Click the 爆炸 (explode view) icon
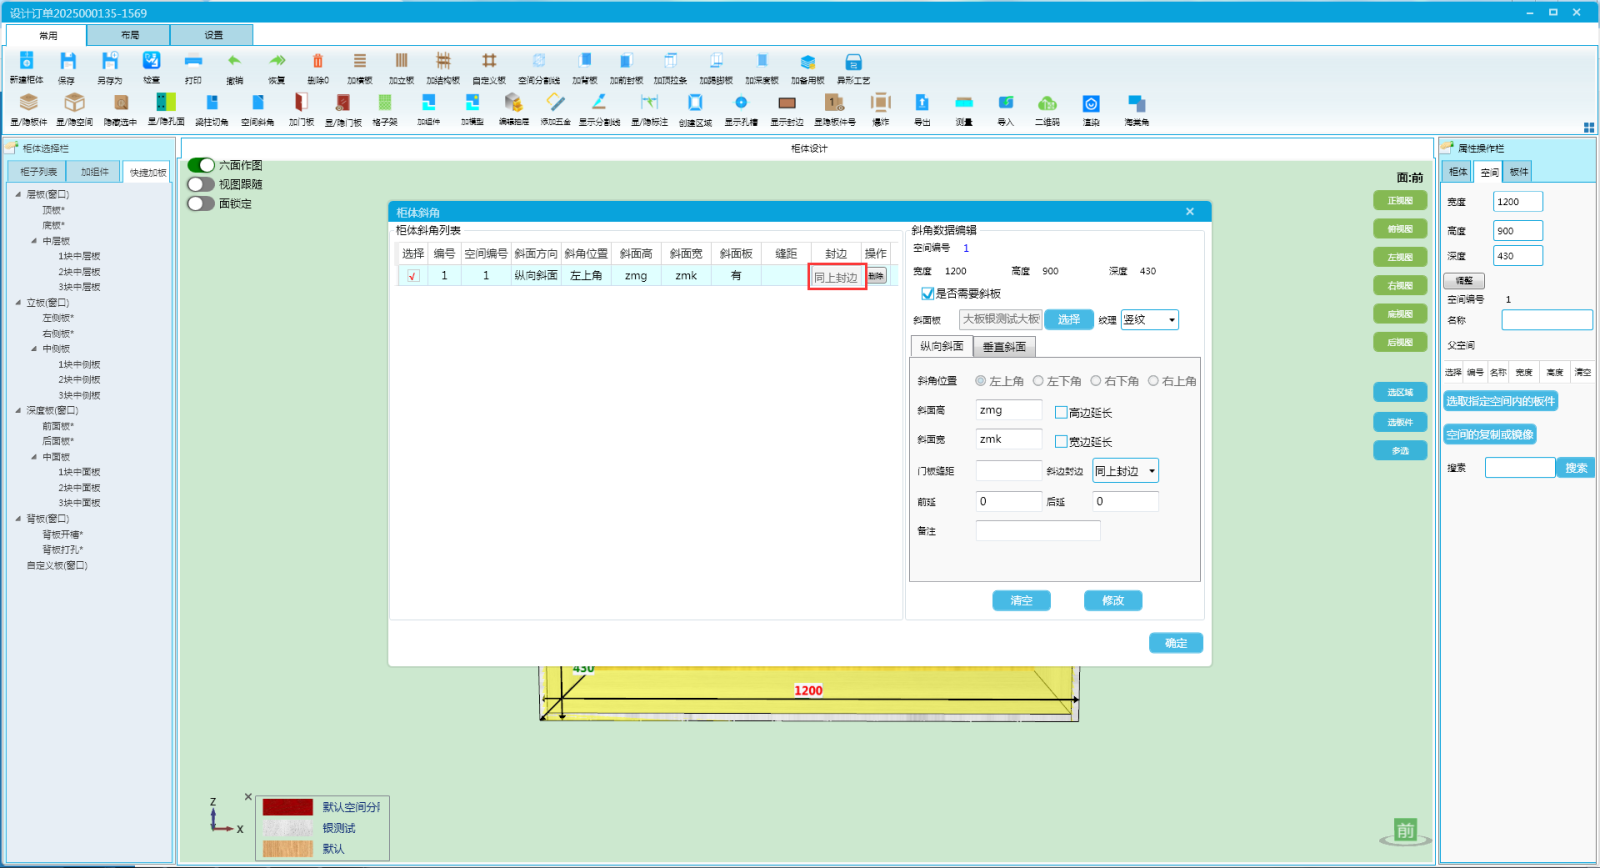The width and height of the screenshot is (1600, 868). 881,103
